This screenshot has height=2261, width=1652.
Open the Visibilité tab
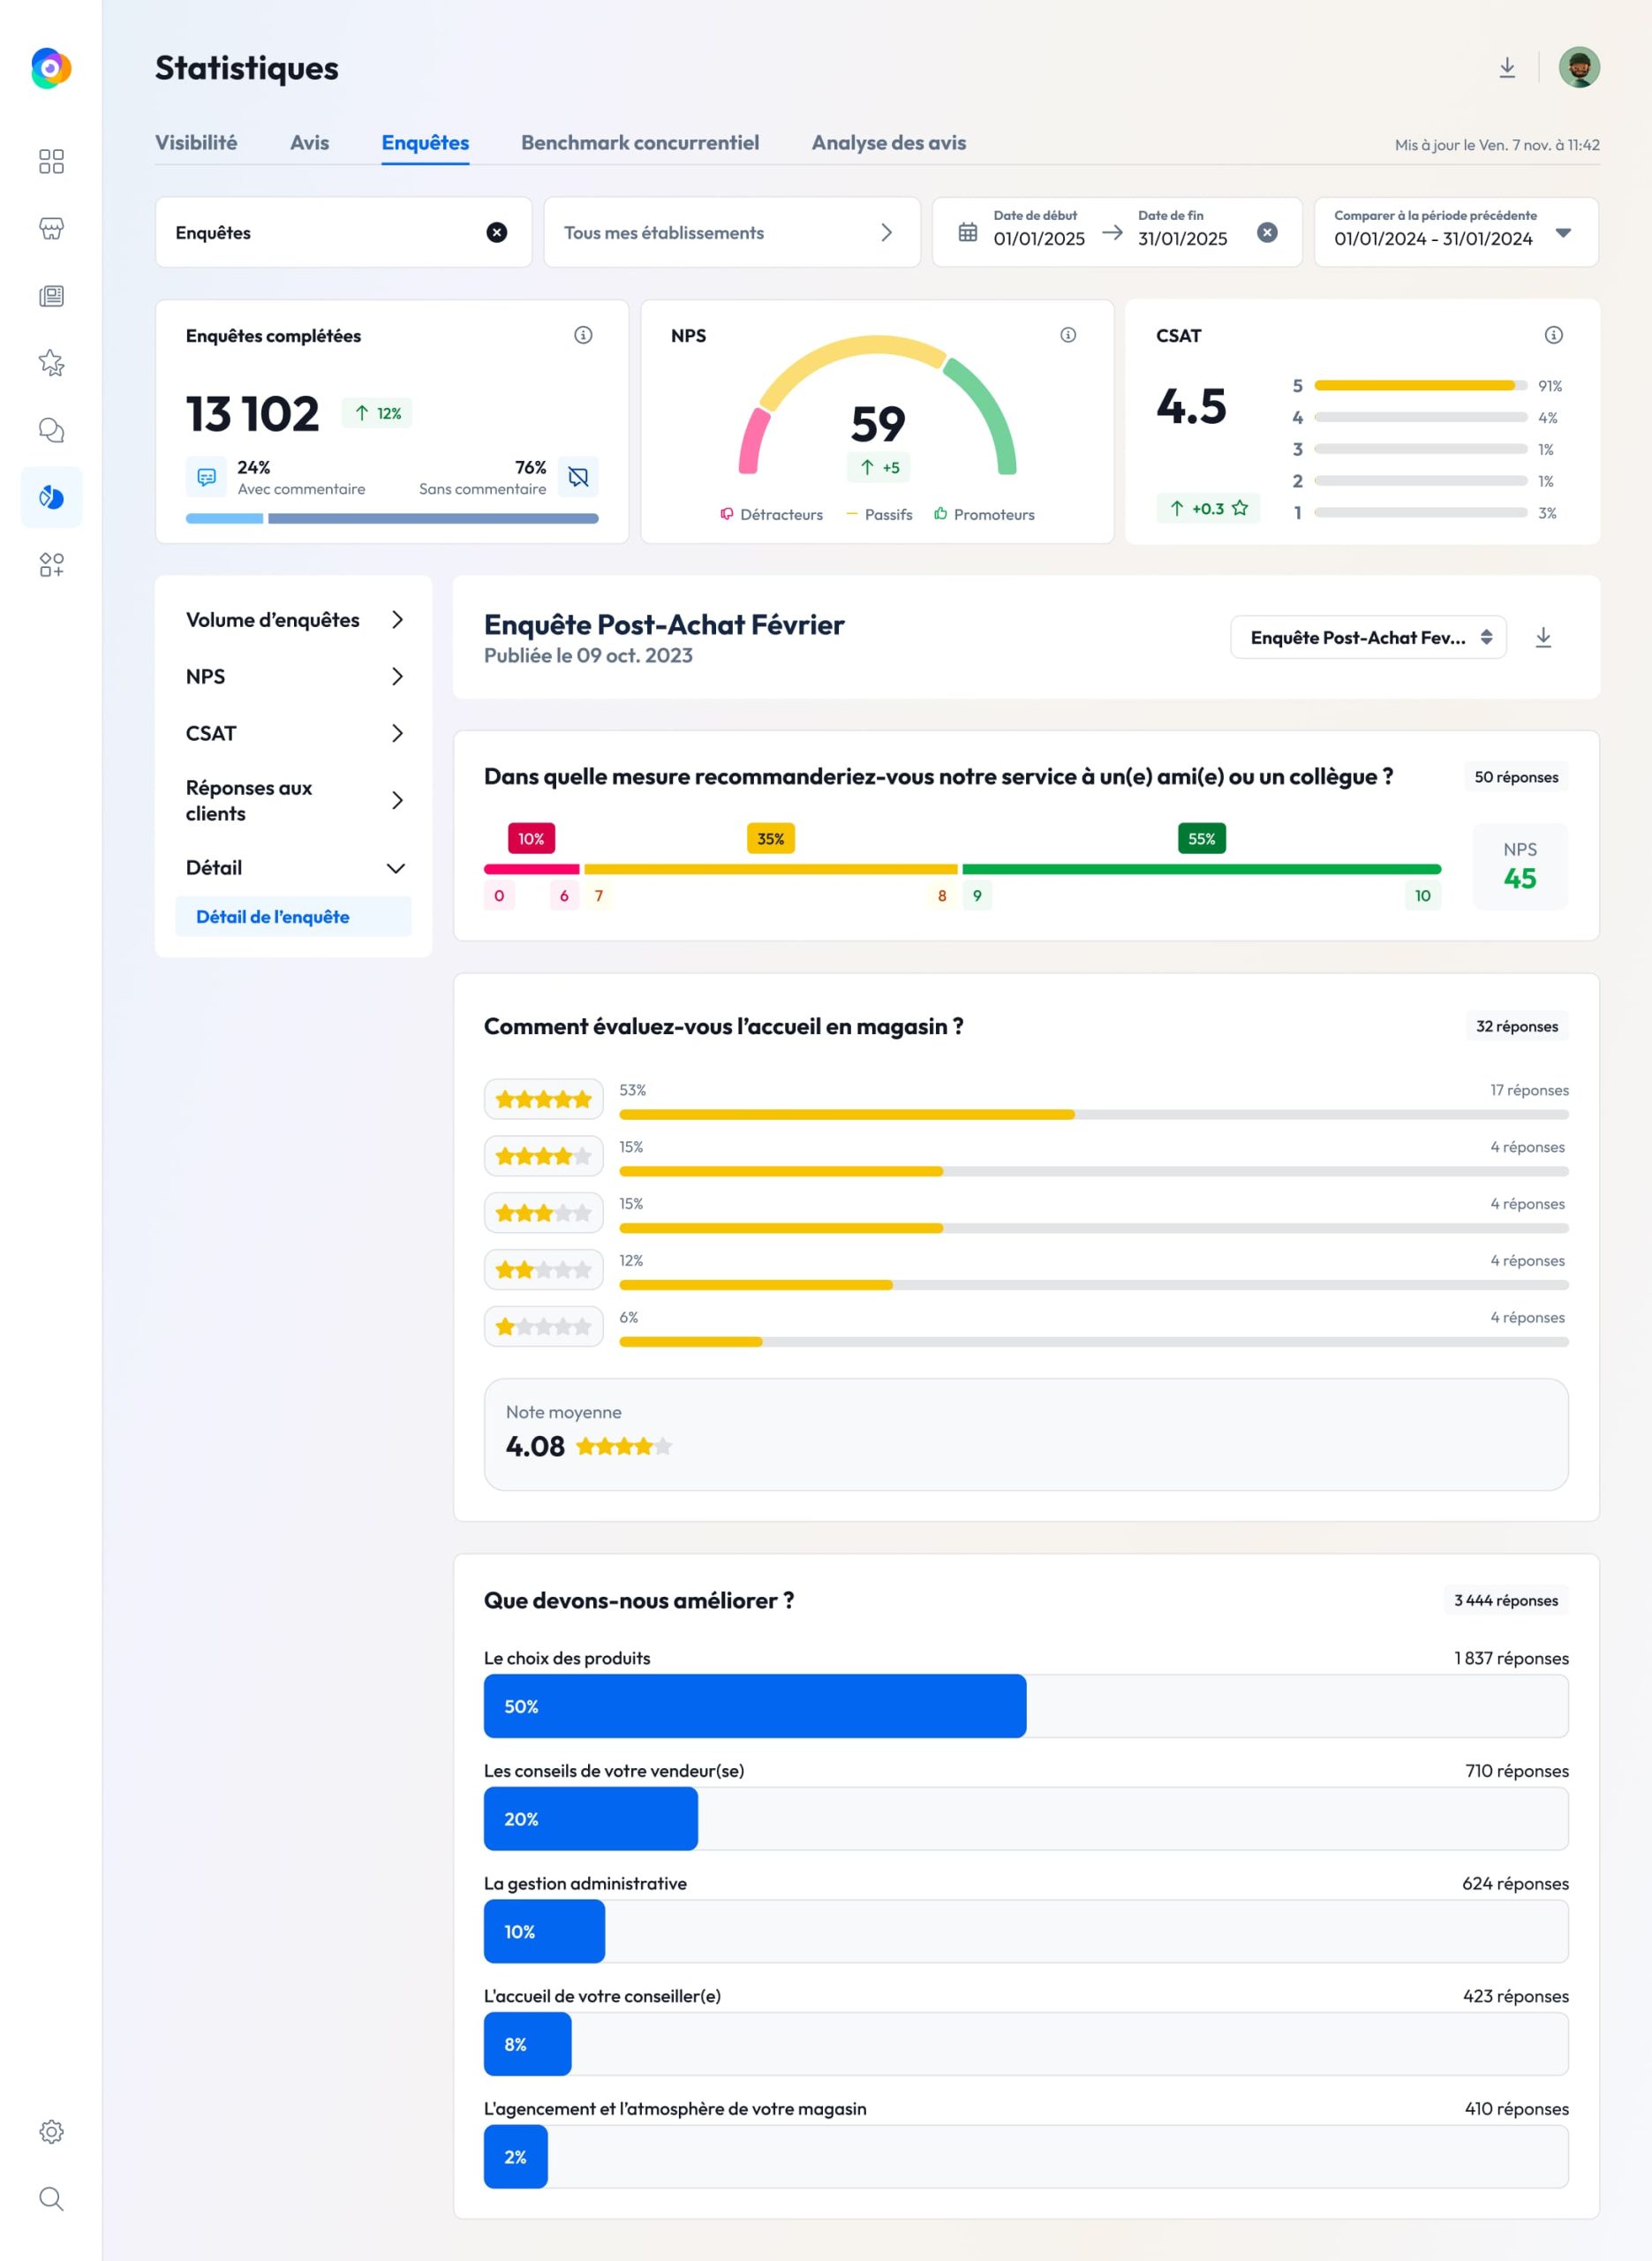[196, 143]
